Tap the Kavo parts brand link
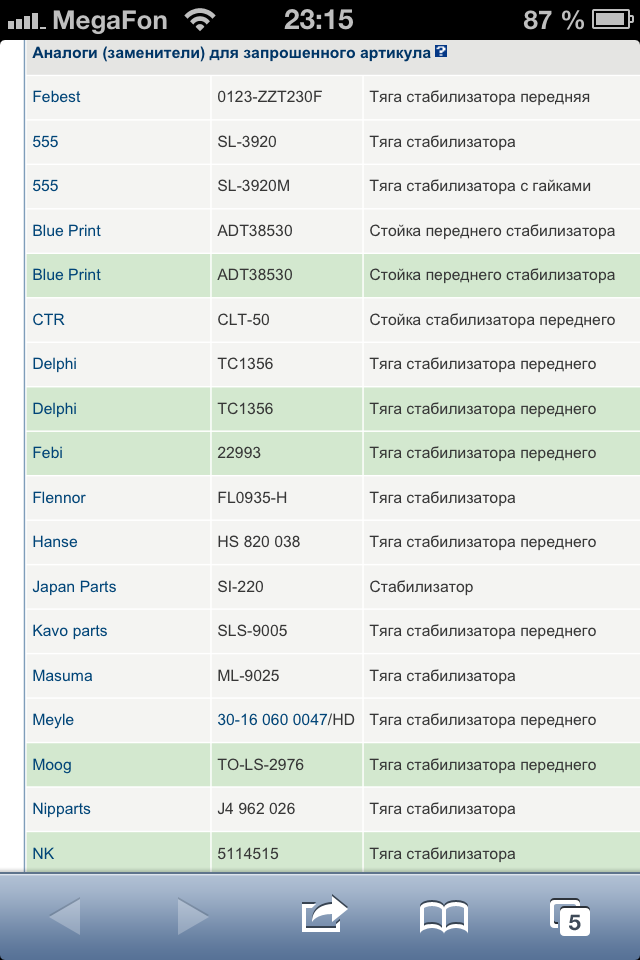Viewport: 640px width, 960px height. coord(70,631)
